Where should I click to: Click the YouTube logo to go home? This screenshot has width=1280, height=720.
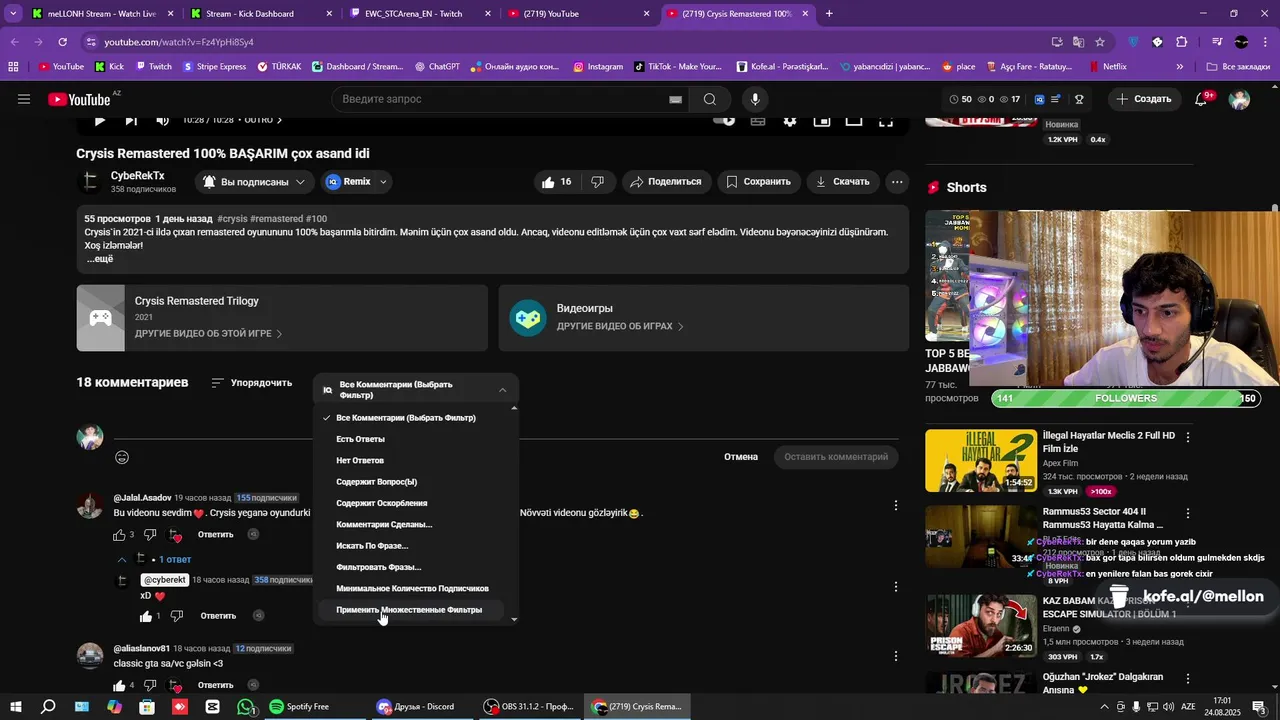pyautogui.click(x=79, y=99)
